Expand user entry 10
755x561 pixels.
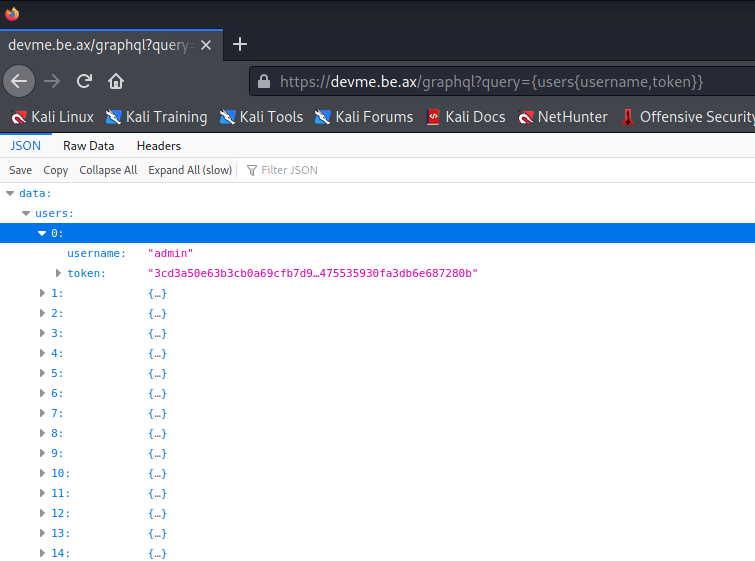pyautogui.click(x=42, y=473)
